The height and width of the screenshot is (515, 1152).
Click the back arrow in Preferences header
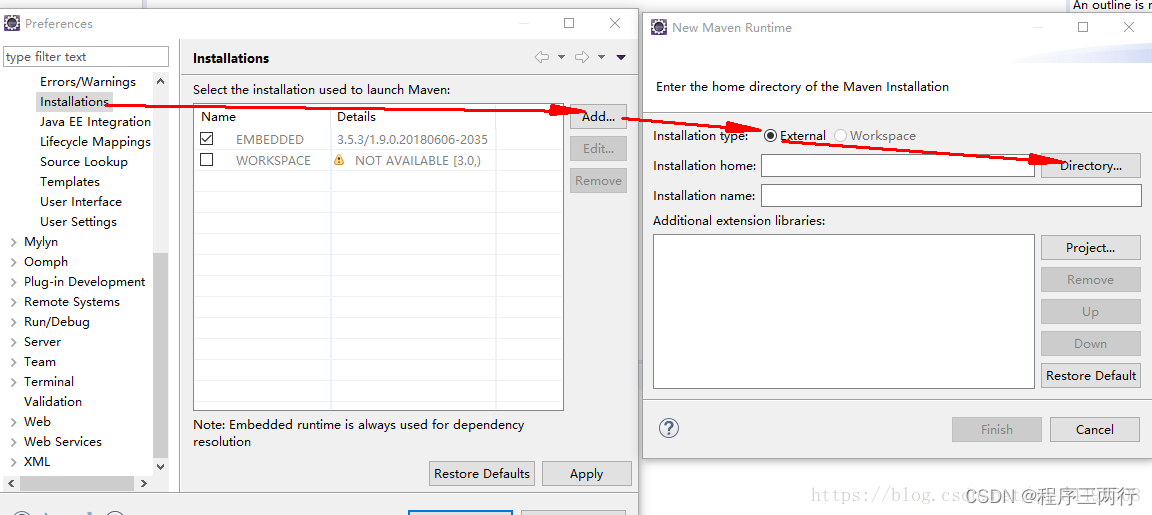coord(542,57)
